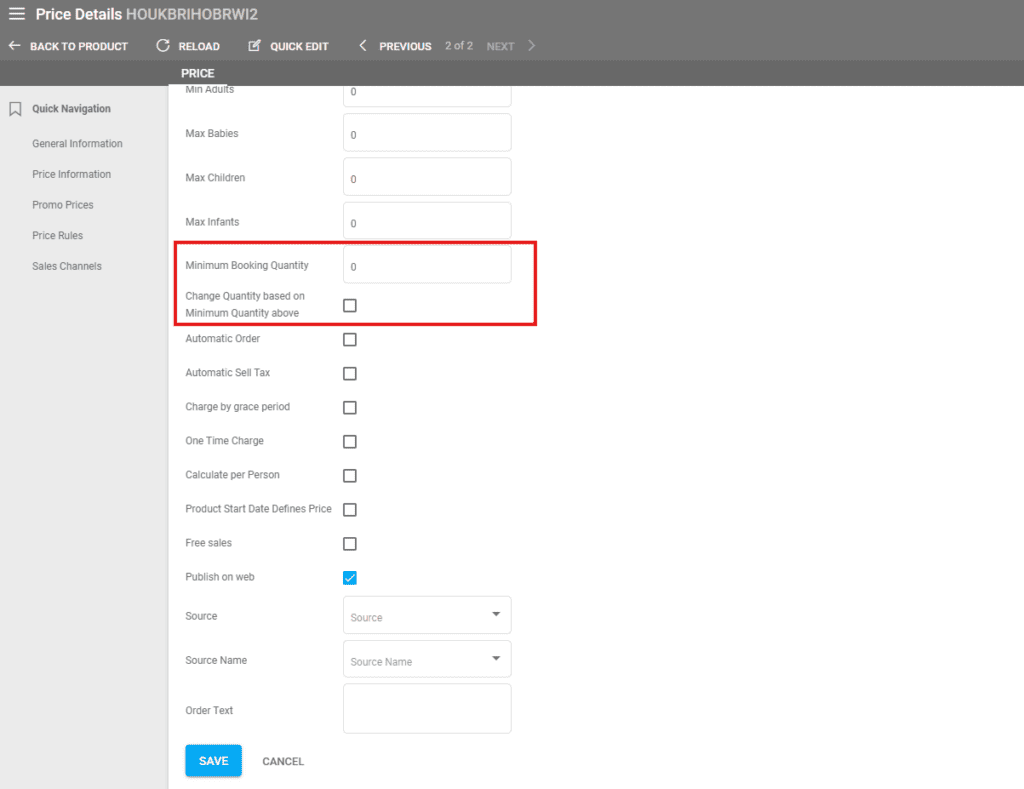Viewport: 1024px width, 789px height.
Task: Click the Back to Product arrow icon
Action: pos(14,46)
